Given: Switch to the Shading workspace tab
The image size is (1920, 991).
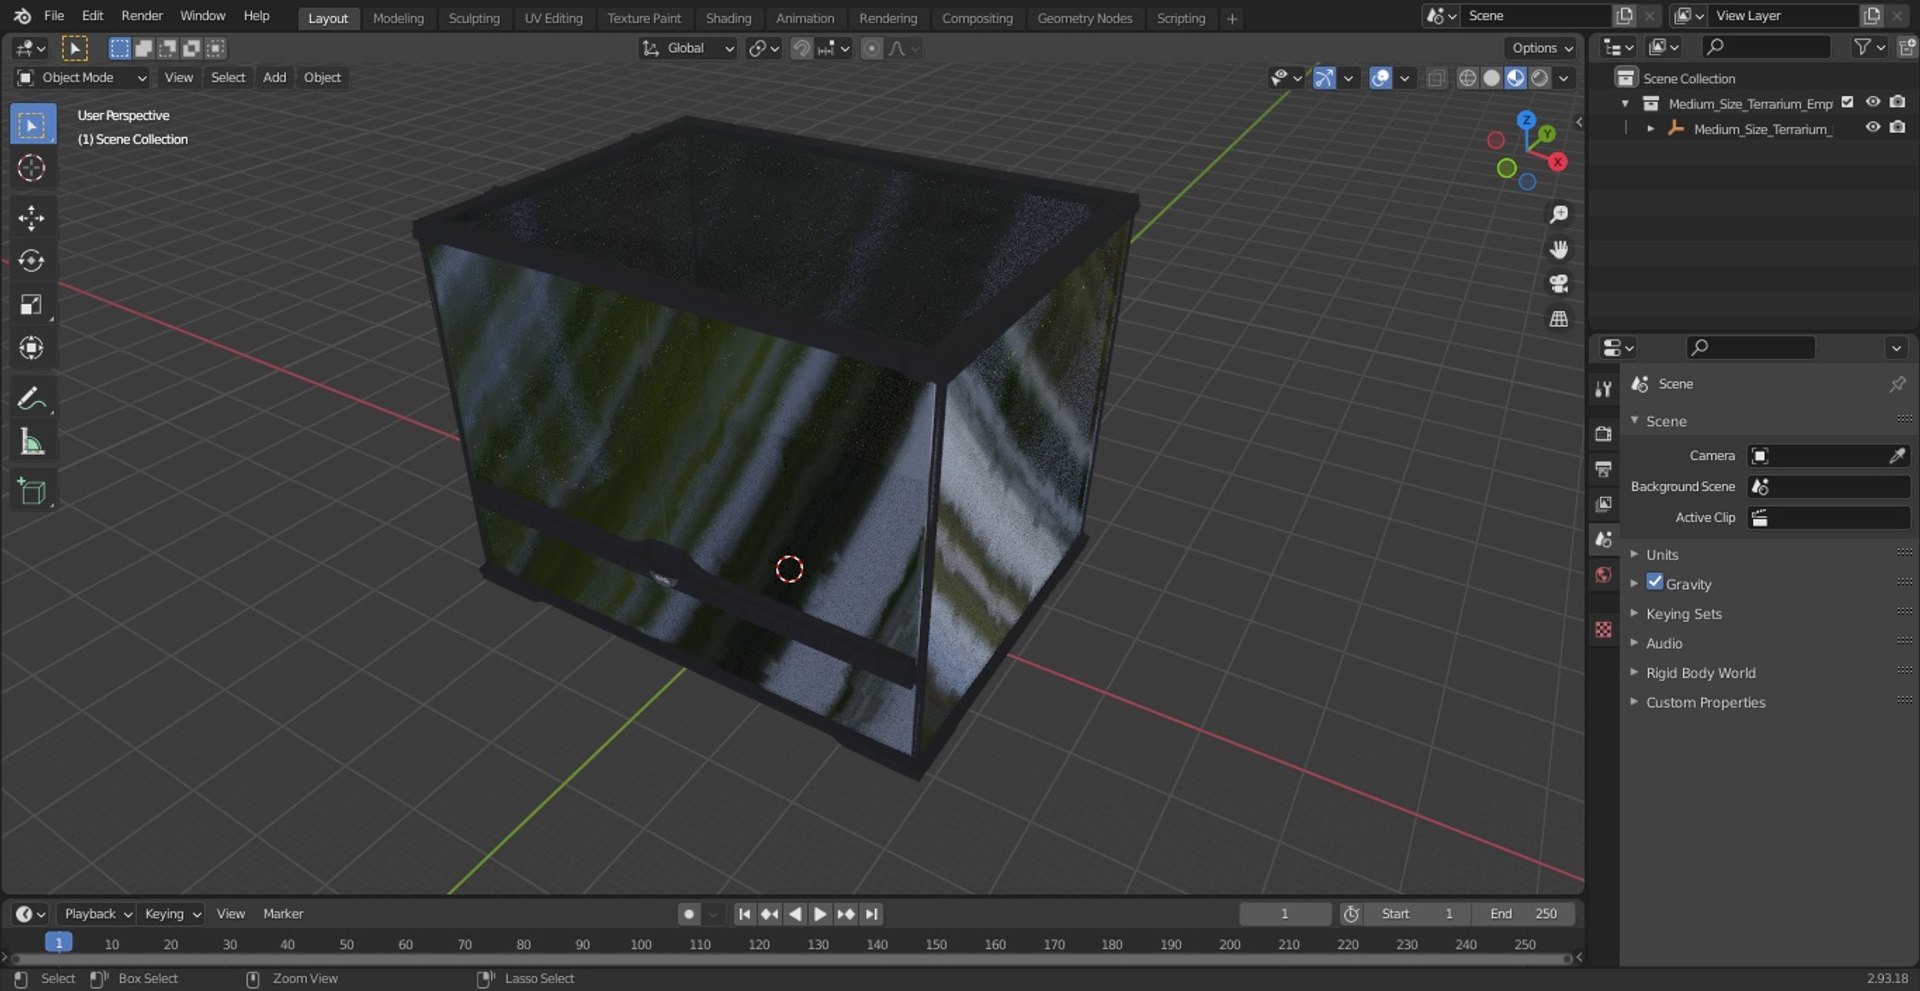Looking at the screenshot, I should [728, 18].
